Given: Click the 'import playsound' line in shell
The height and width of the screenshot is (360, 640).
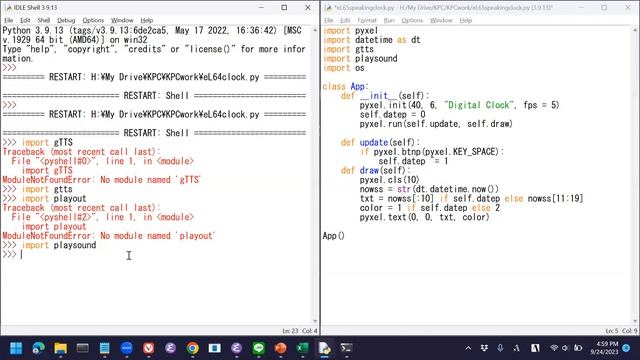Looking at the screenshot, I should click(59, 245).
